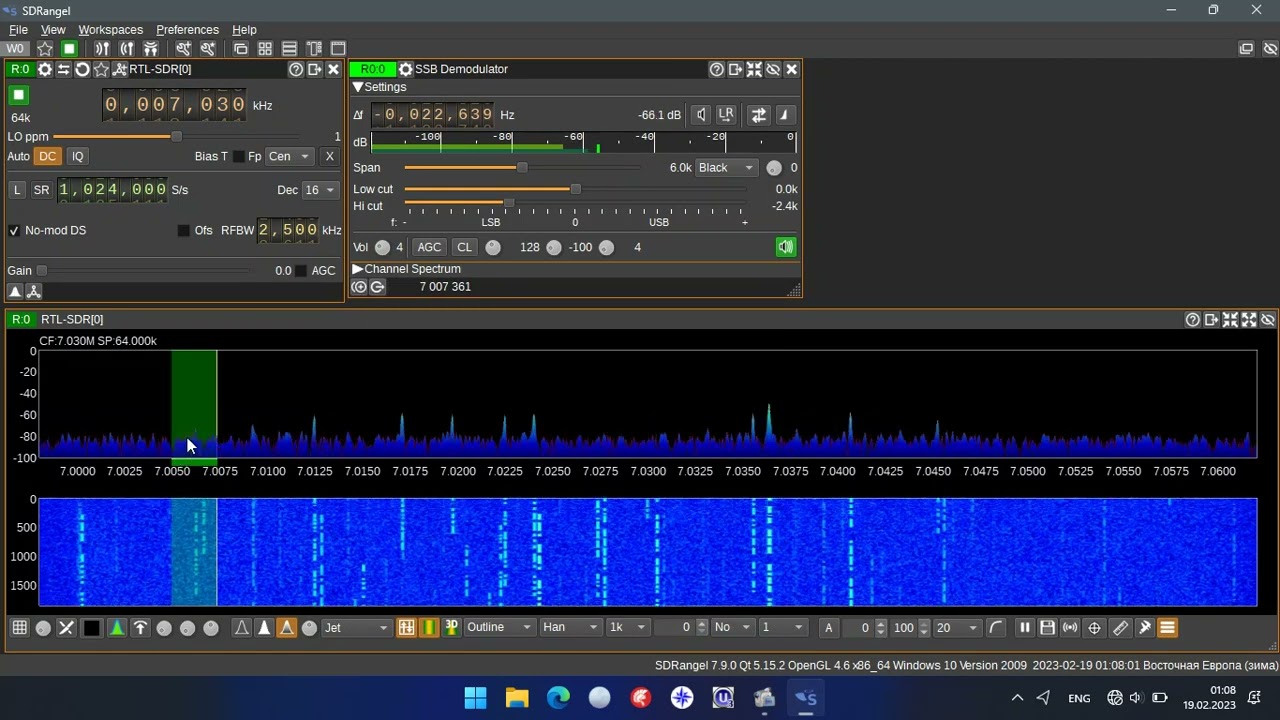Uncheck No-mod DS option

pos(14,231)
